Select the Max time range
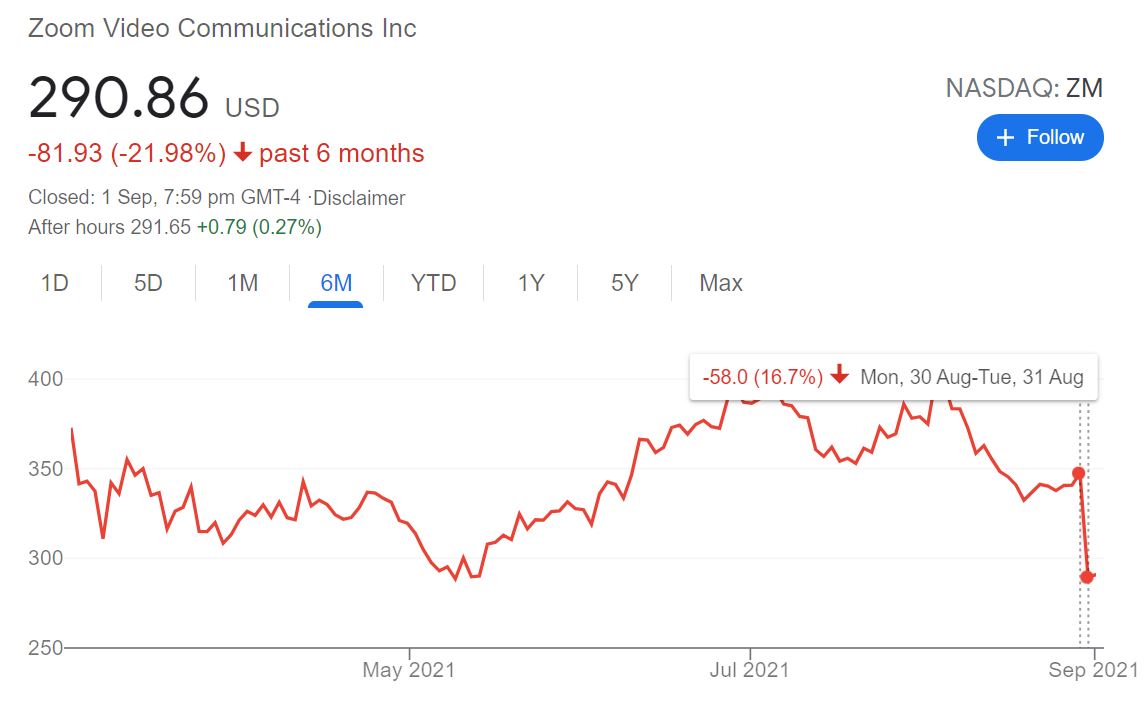This screenshot has width=1144, height=702. point(721,282)
